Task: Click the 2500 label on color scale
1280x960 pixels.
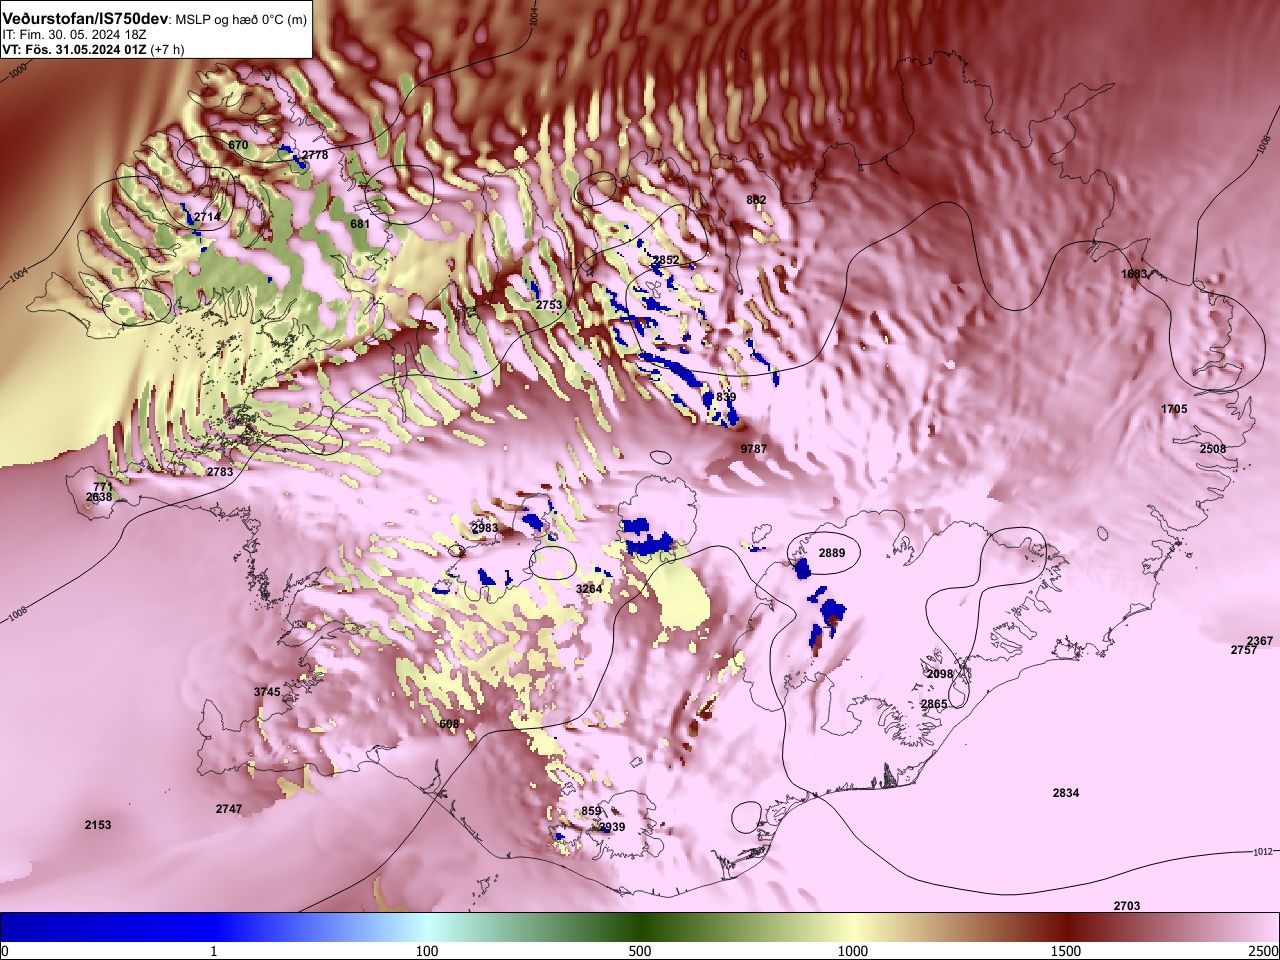Action: (1263, 951)
